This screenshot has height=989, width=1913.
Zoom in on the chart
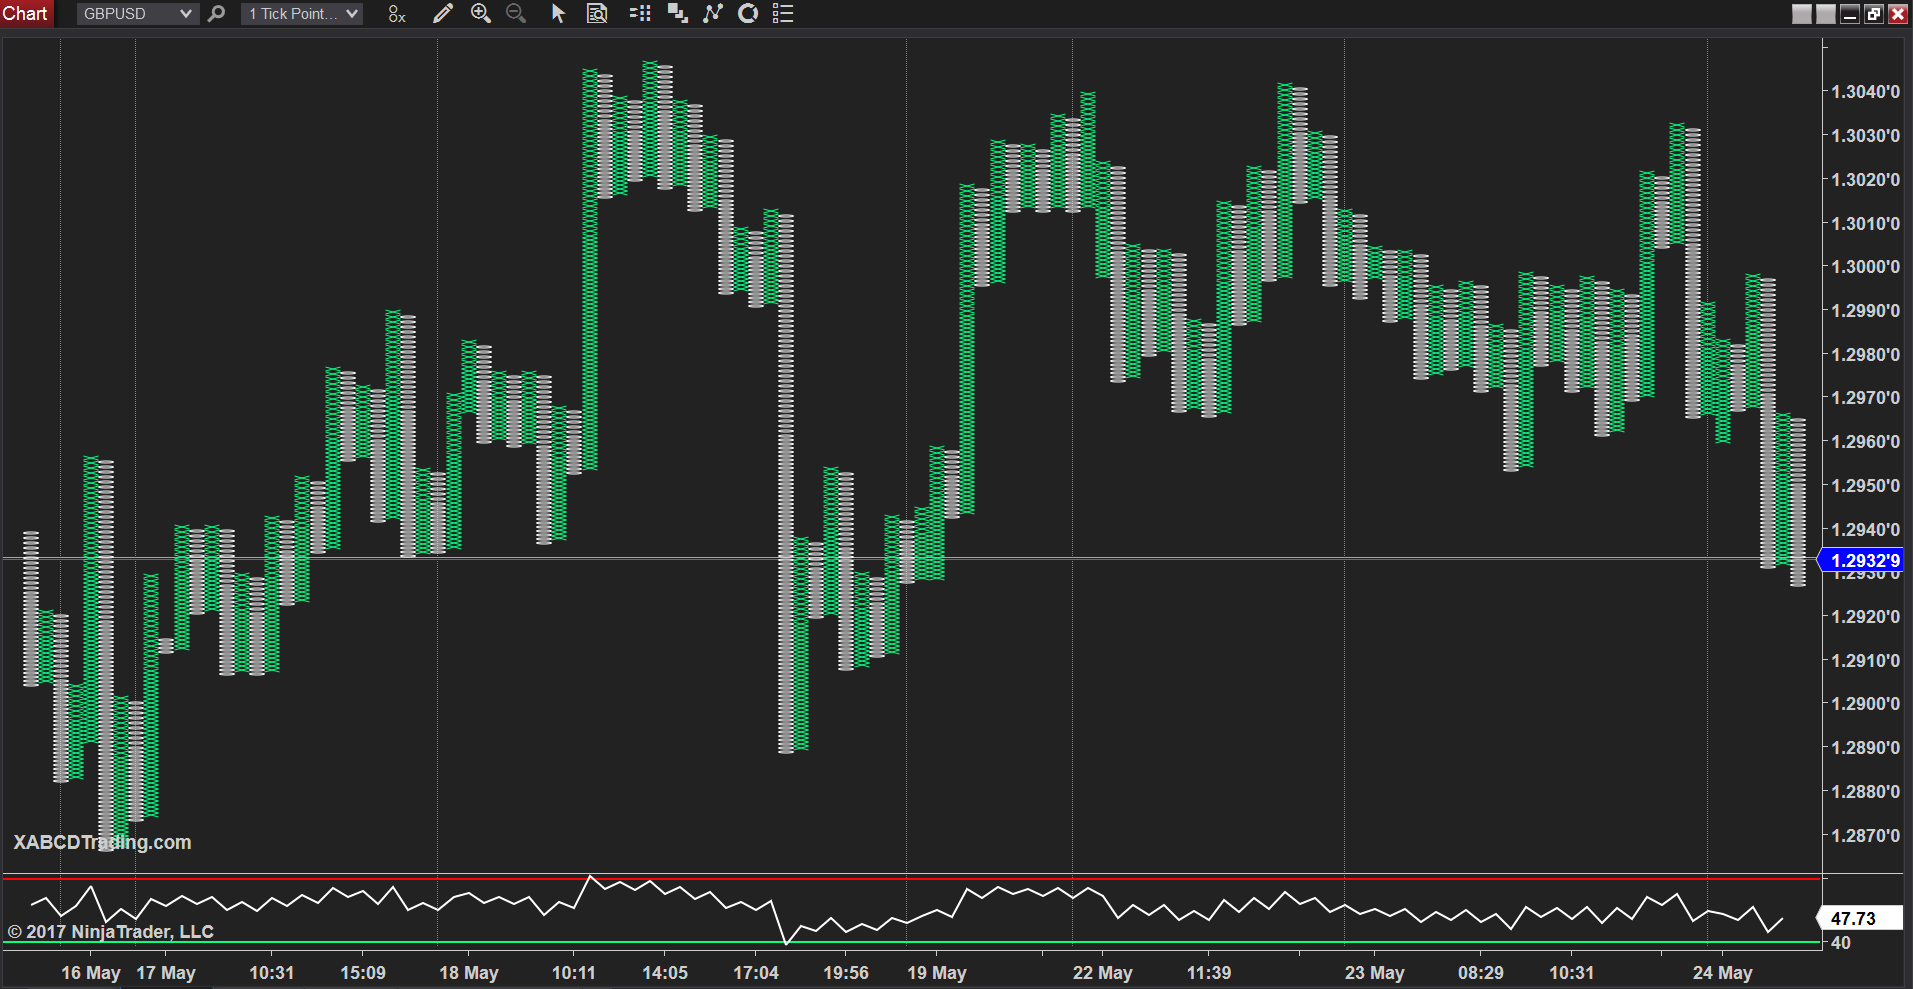point(481,14)
